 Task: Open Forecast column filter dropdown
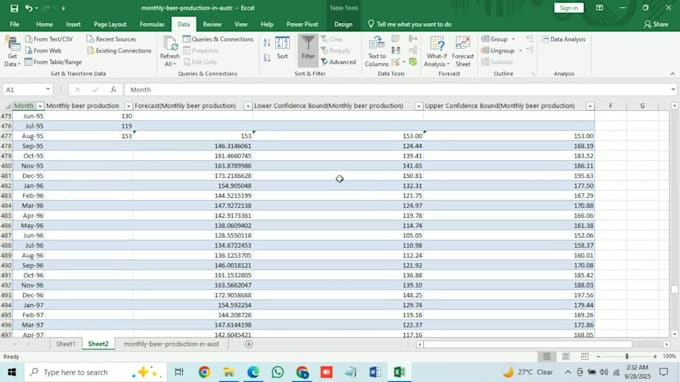248,106
